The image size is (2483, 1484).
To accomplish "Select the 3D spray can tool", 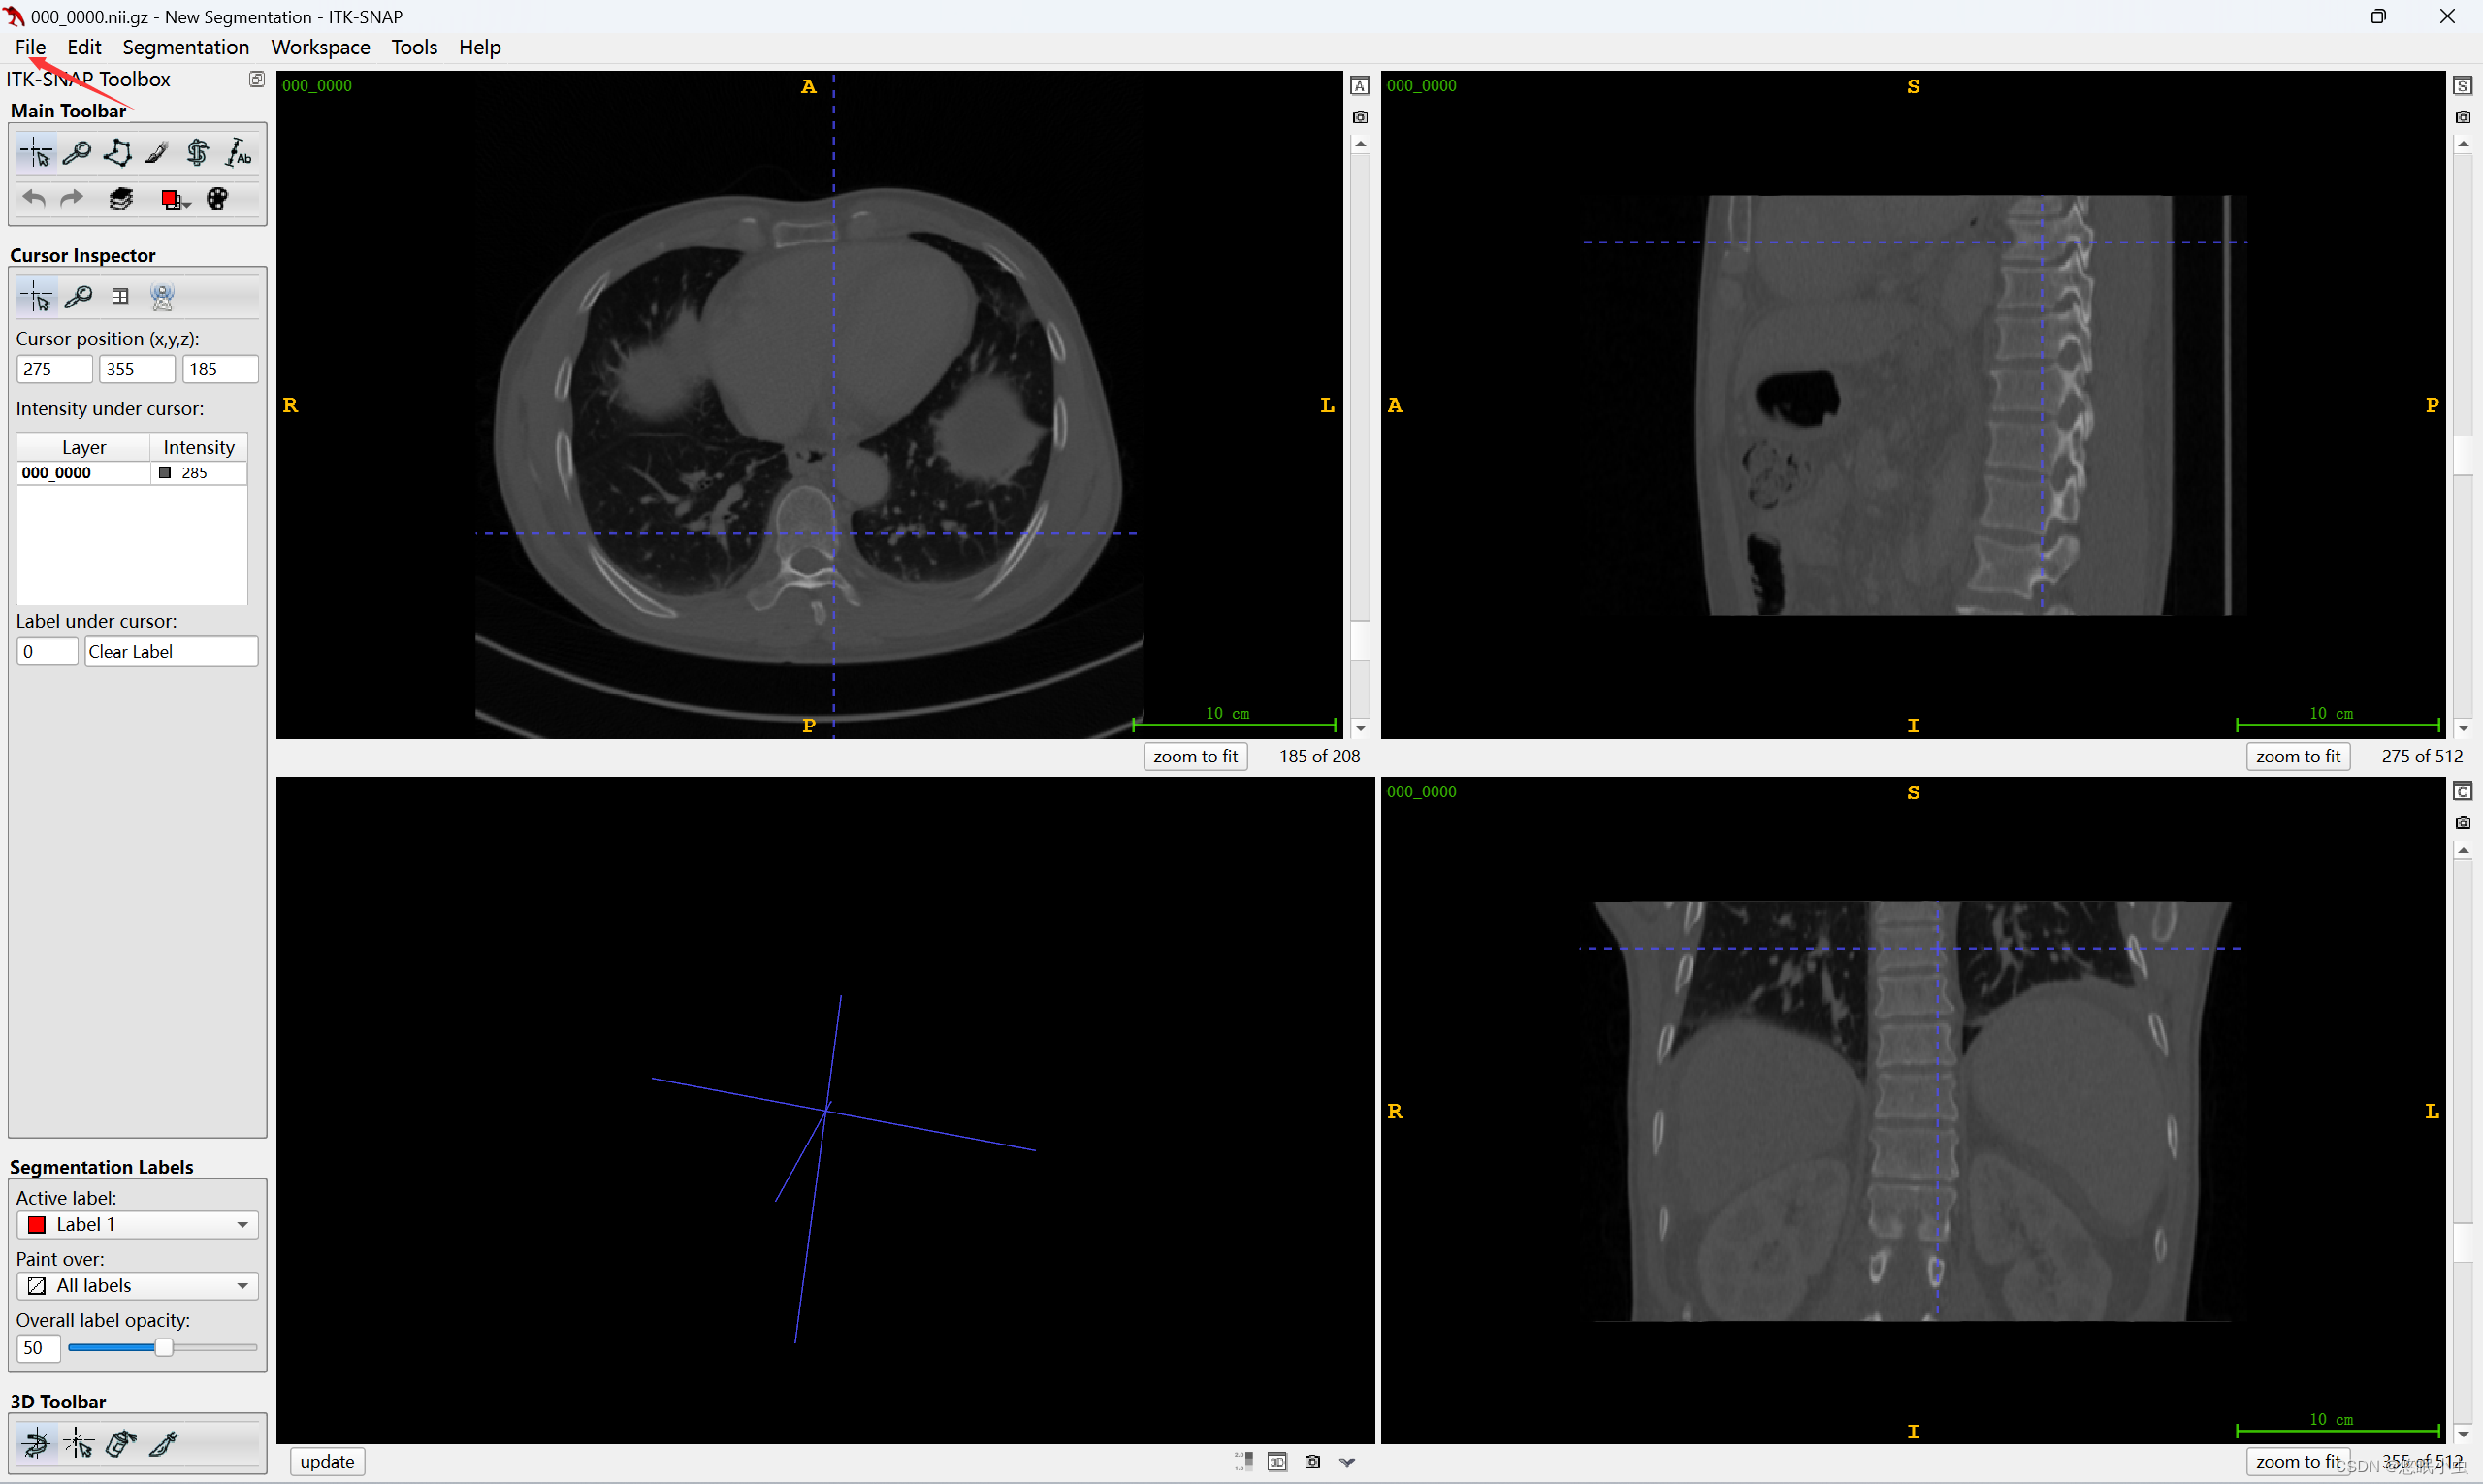I will tap(121, 1443).
